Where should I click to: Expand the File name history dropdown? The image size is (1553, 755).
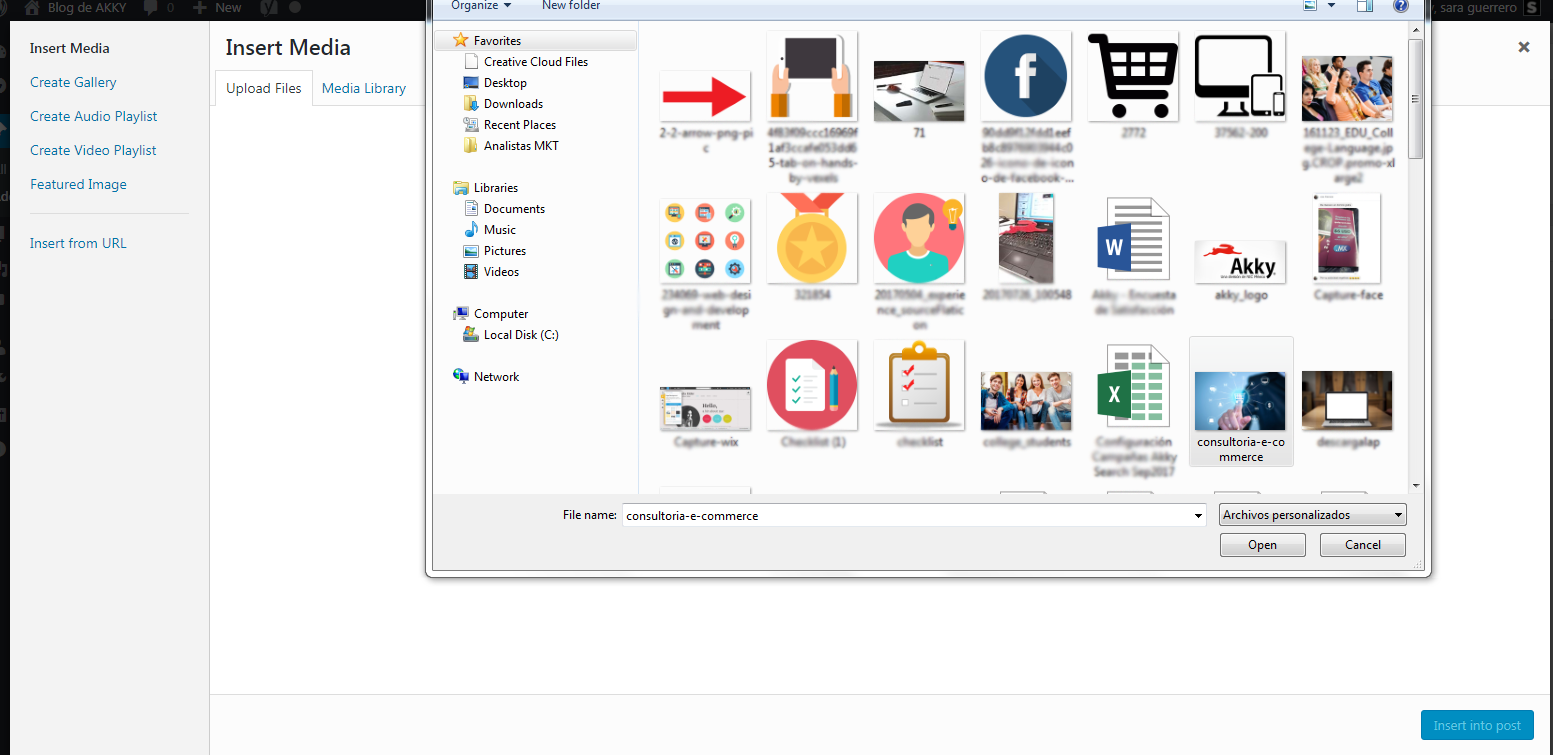[x=1198, y=516]
